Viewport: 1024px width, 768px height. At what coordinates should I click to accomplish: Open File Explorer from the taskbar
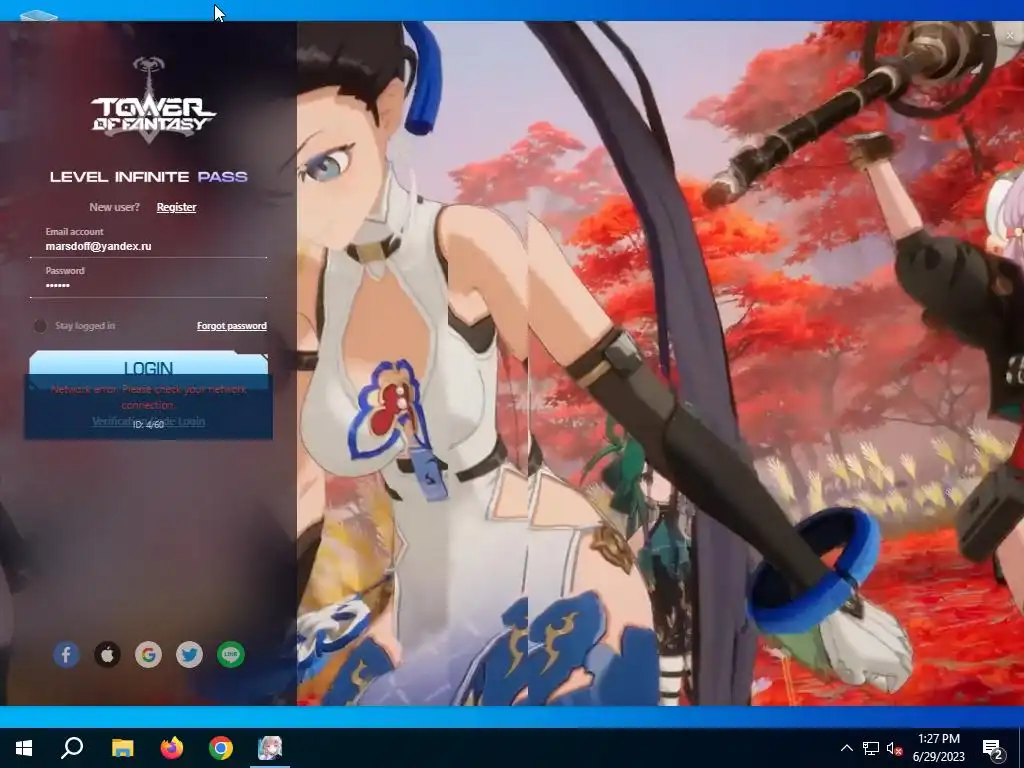click(122, 748)
